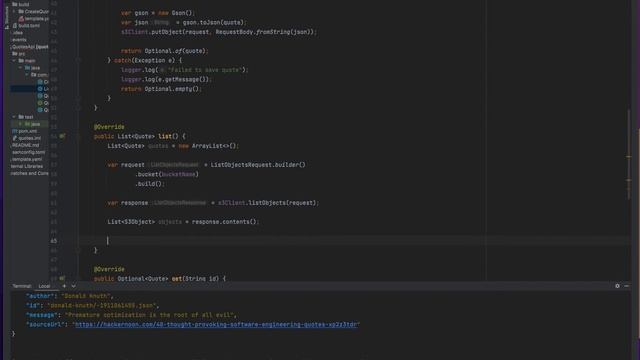
Task: Collapse the test folder in project tree
Action: (x=14, y=117)
